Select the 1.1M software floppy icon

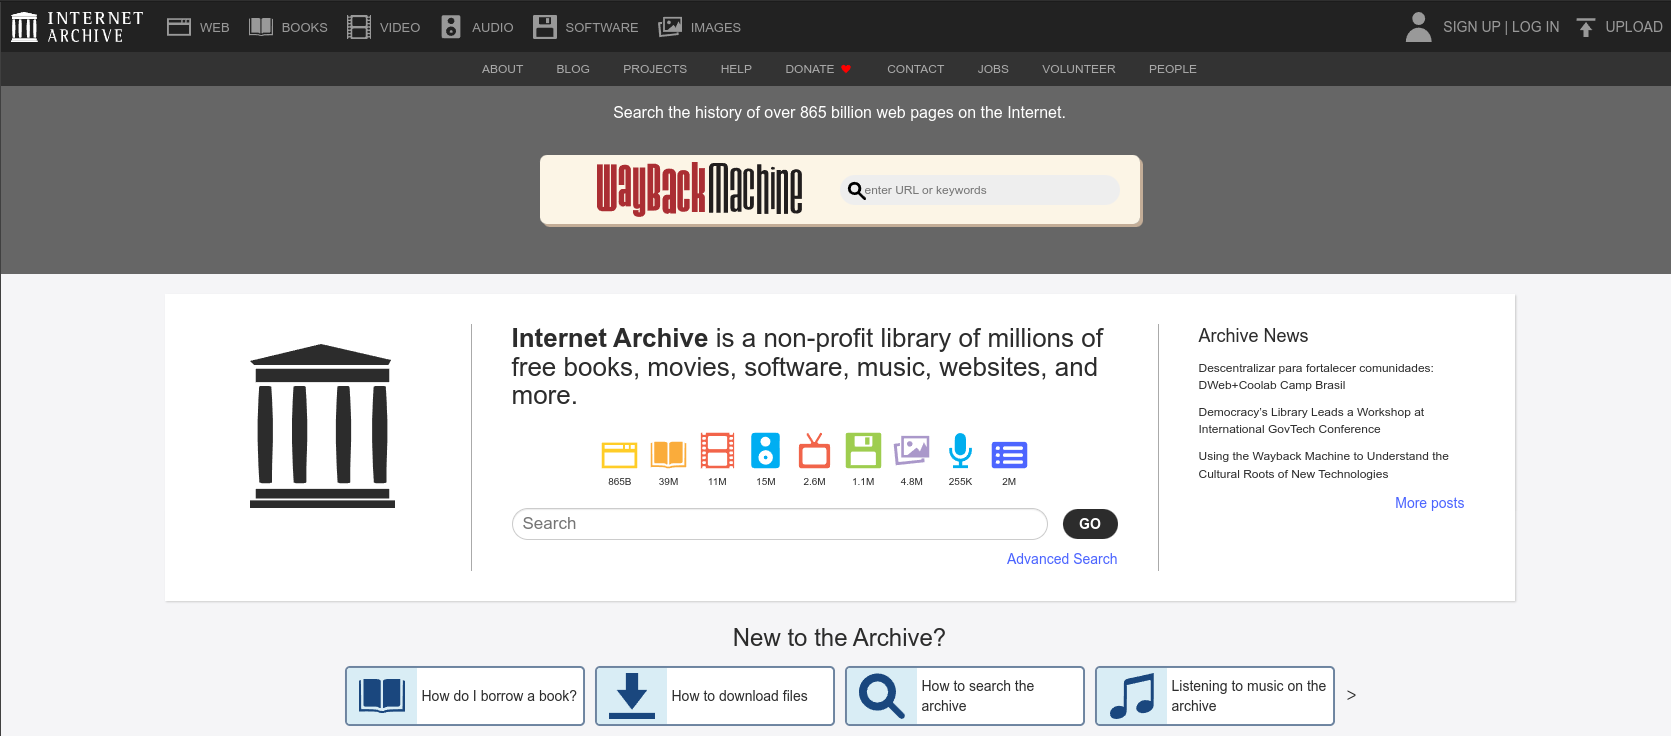(863, 451)
